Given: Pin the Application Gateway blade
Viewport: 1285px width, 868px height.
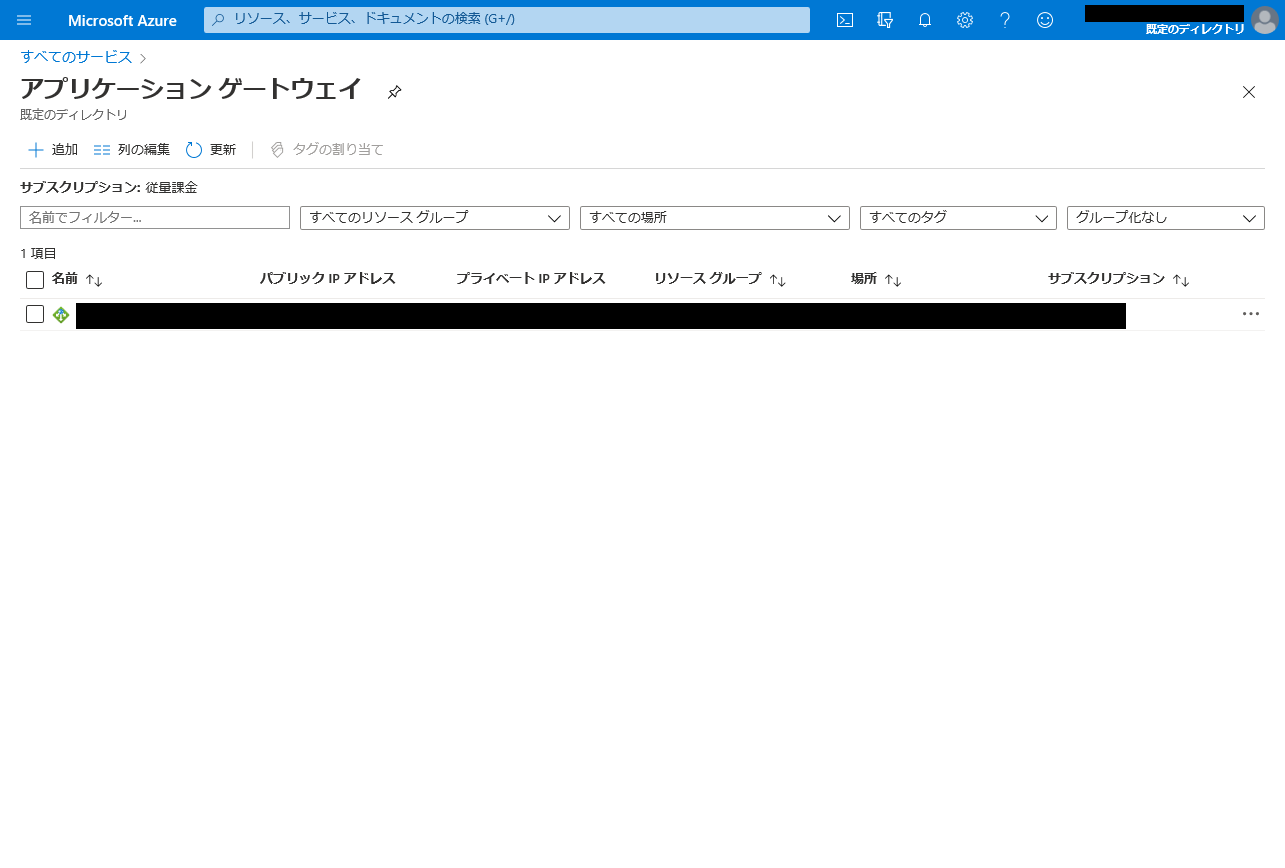Looking at the screenshot, I should (395, 92).
